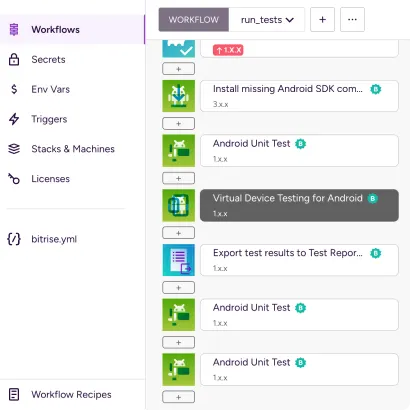This screenshot has height=410, width=410.
Task: Click the Virtual Device Testing step icon
Action: [x=179, y=205]
